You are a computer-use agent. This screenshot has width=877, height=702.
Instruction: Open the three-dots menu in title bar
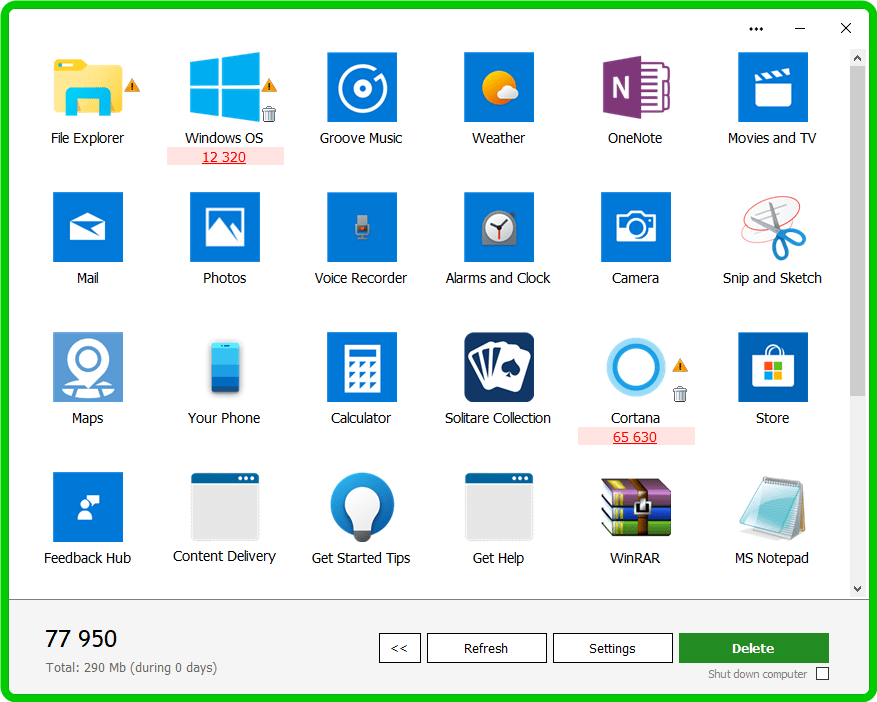[756, 29]
